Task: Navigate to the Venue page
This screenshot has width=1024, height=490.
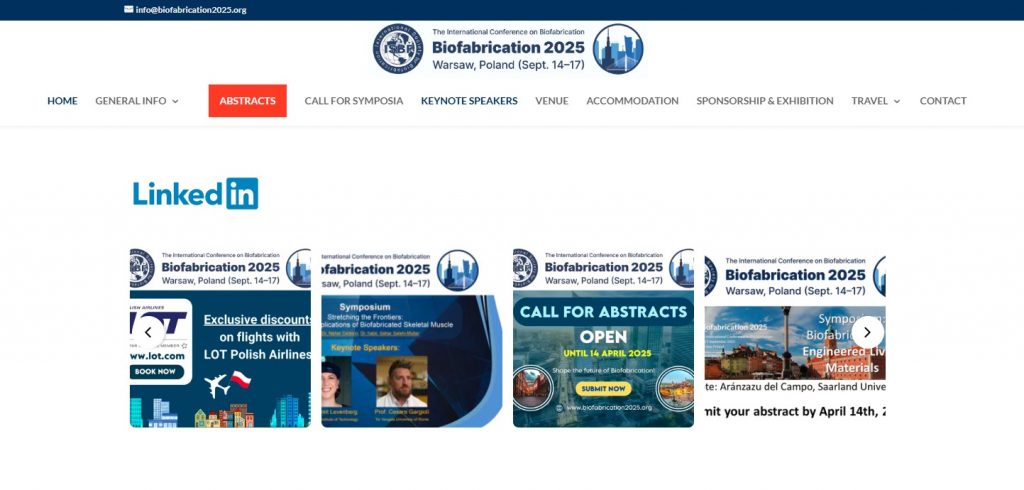Action: 551,101
